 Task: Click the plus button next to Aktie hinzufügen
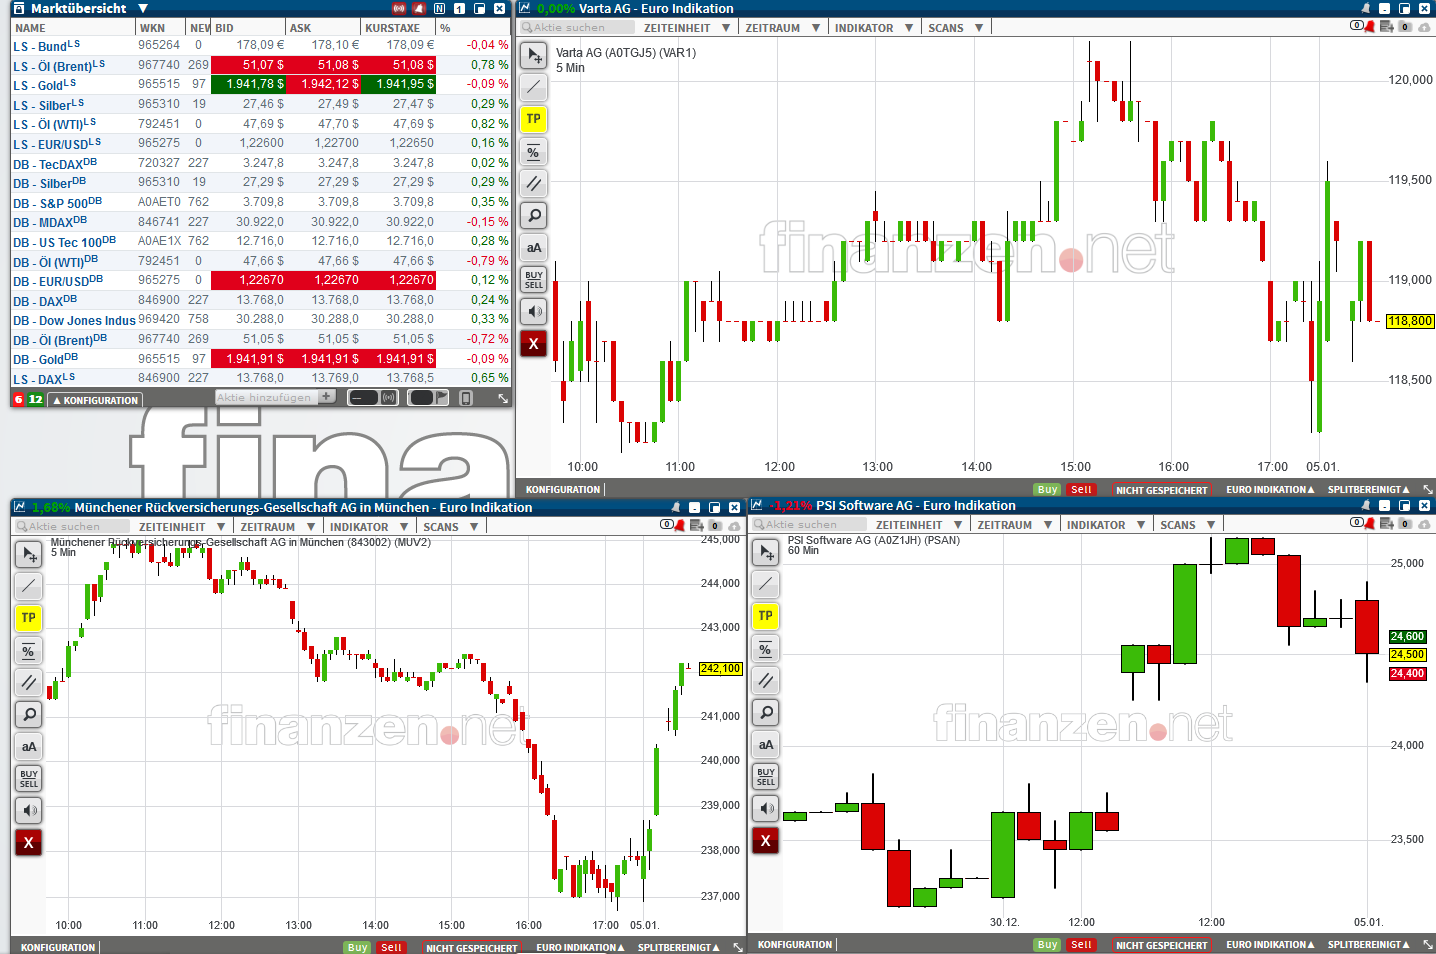tap(327, 397)
